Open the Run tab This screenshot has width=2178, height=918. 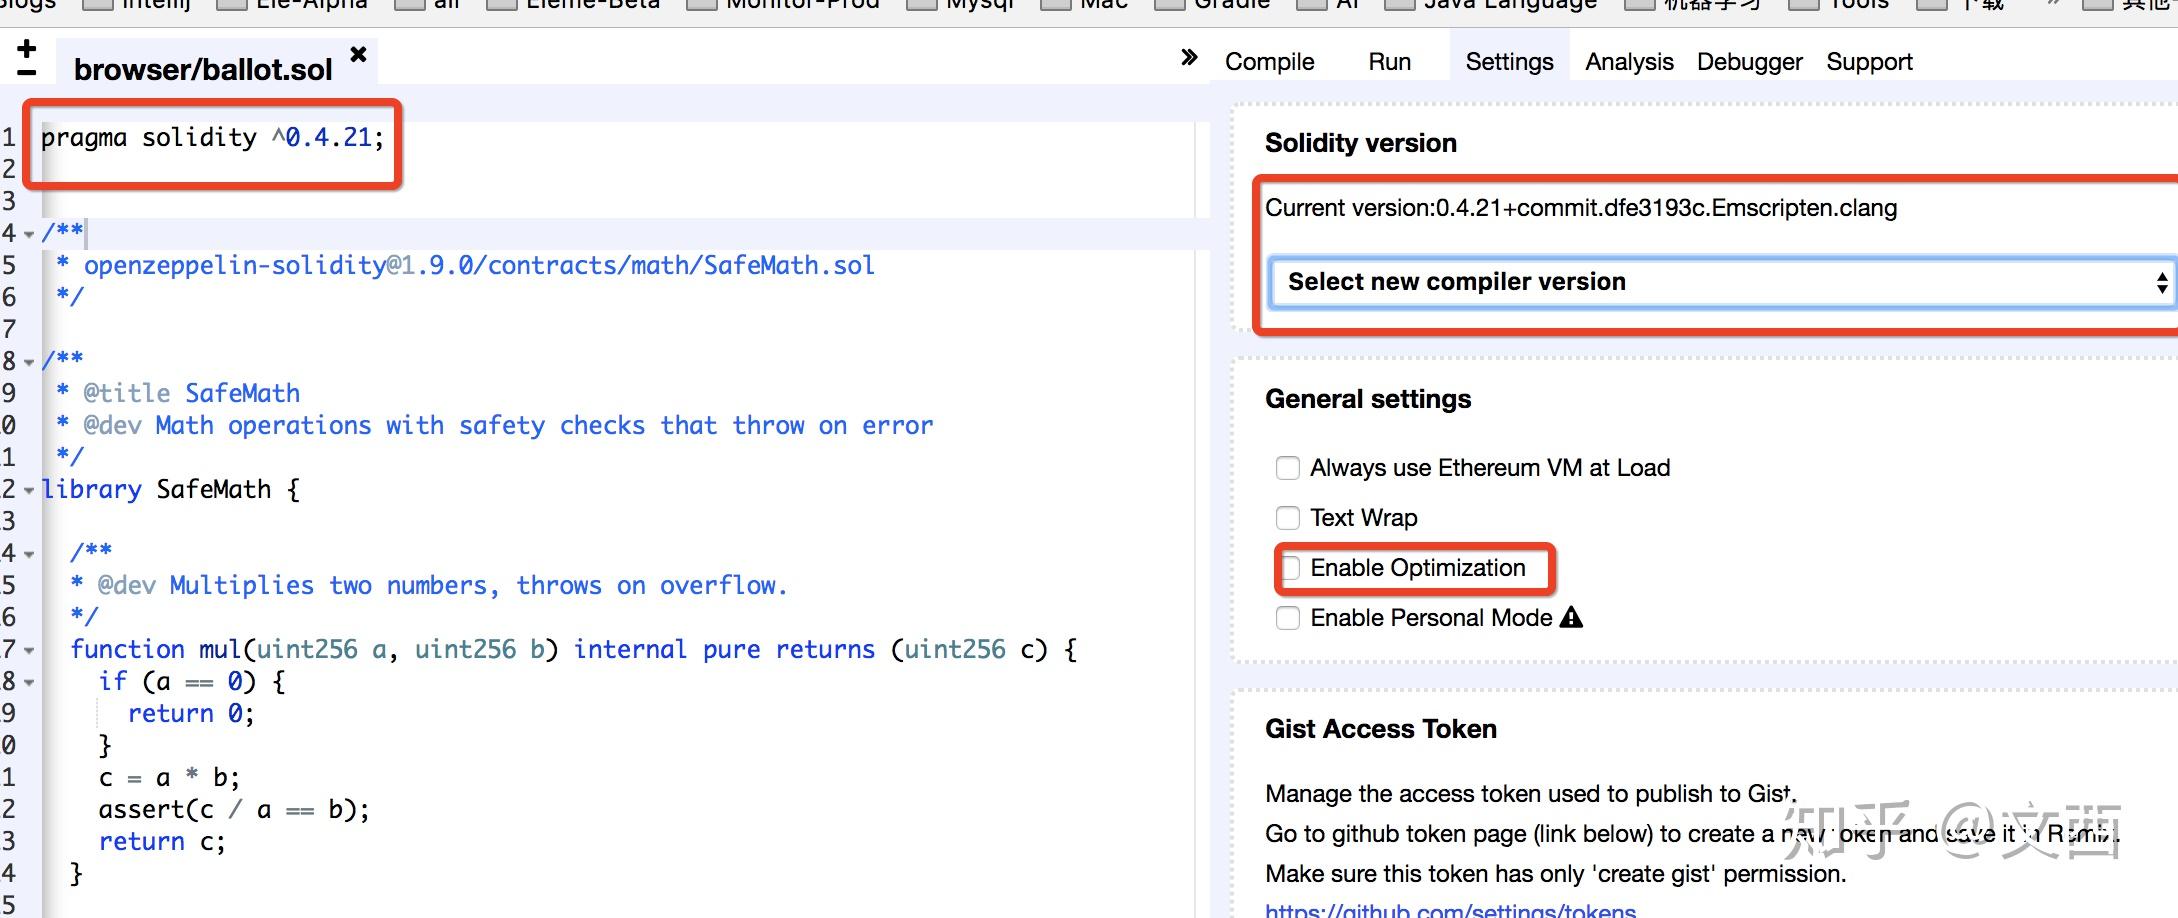pyautogui.click(x=1389, y=62)
